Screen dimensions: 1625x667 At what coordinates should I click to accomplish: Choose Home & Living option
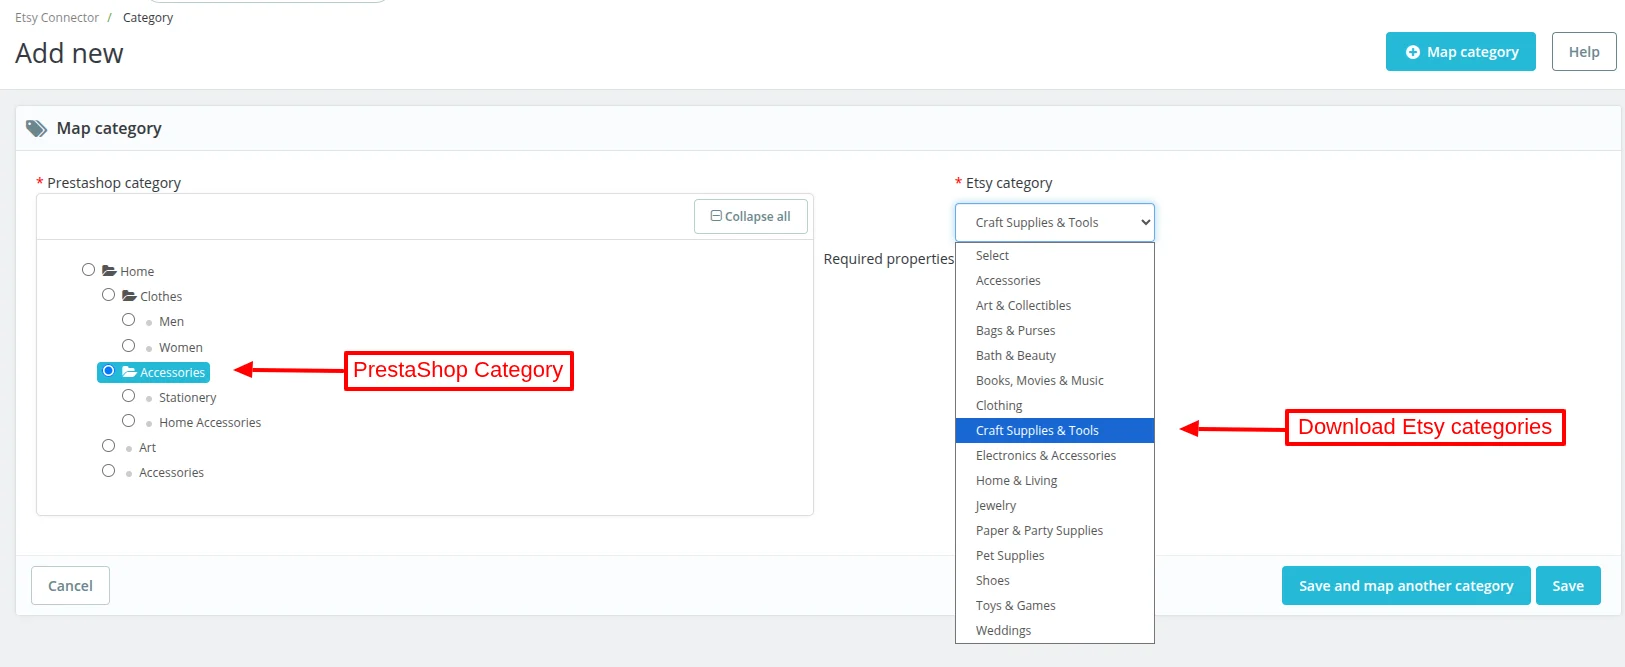tap(1055, 481)
